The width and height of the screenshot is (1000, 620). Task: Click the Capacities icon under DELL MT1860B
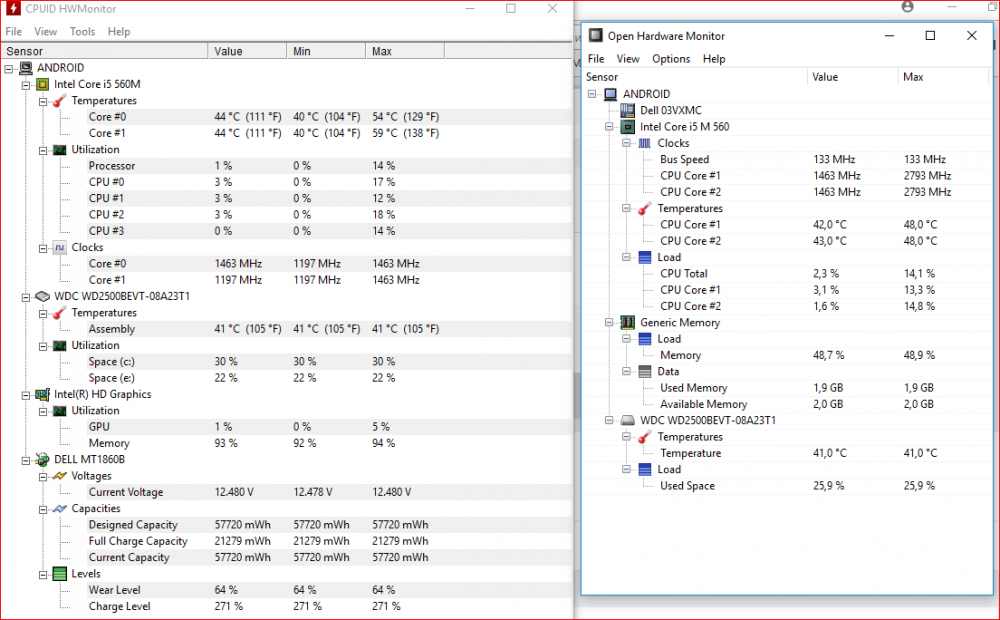tap(60, 508)
